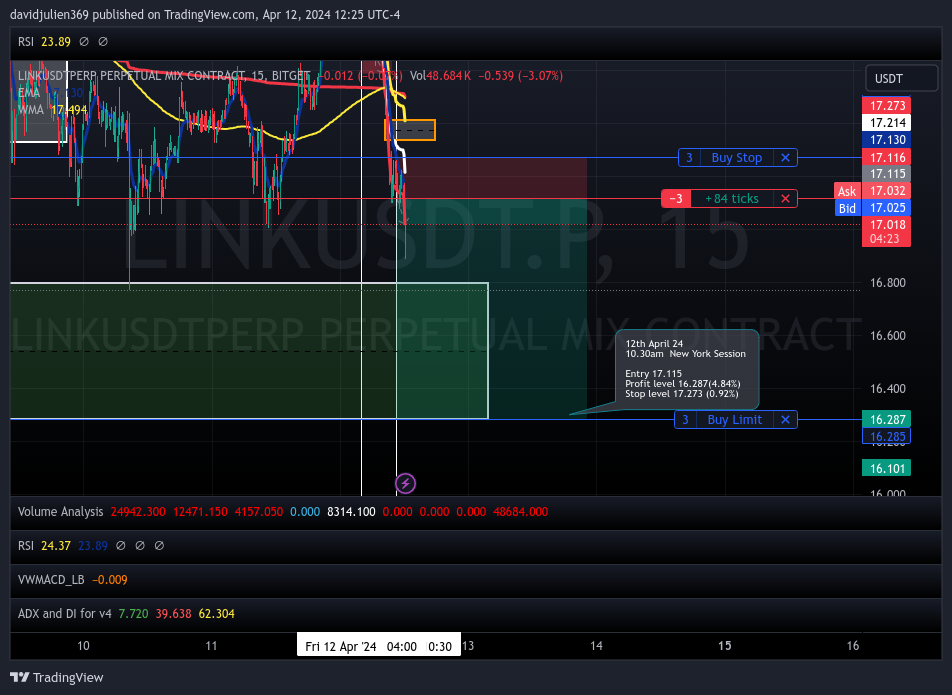Click date 10 on the time axis
Image resolution: width=952 pixels, height=695 pixels.
coord(83,646)
